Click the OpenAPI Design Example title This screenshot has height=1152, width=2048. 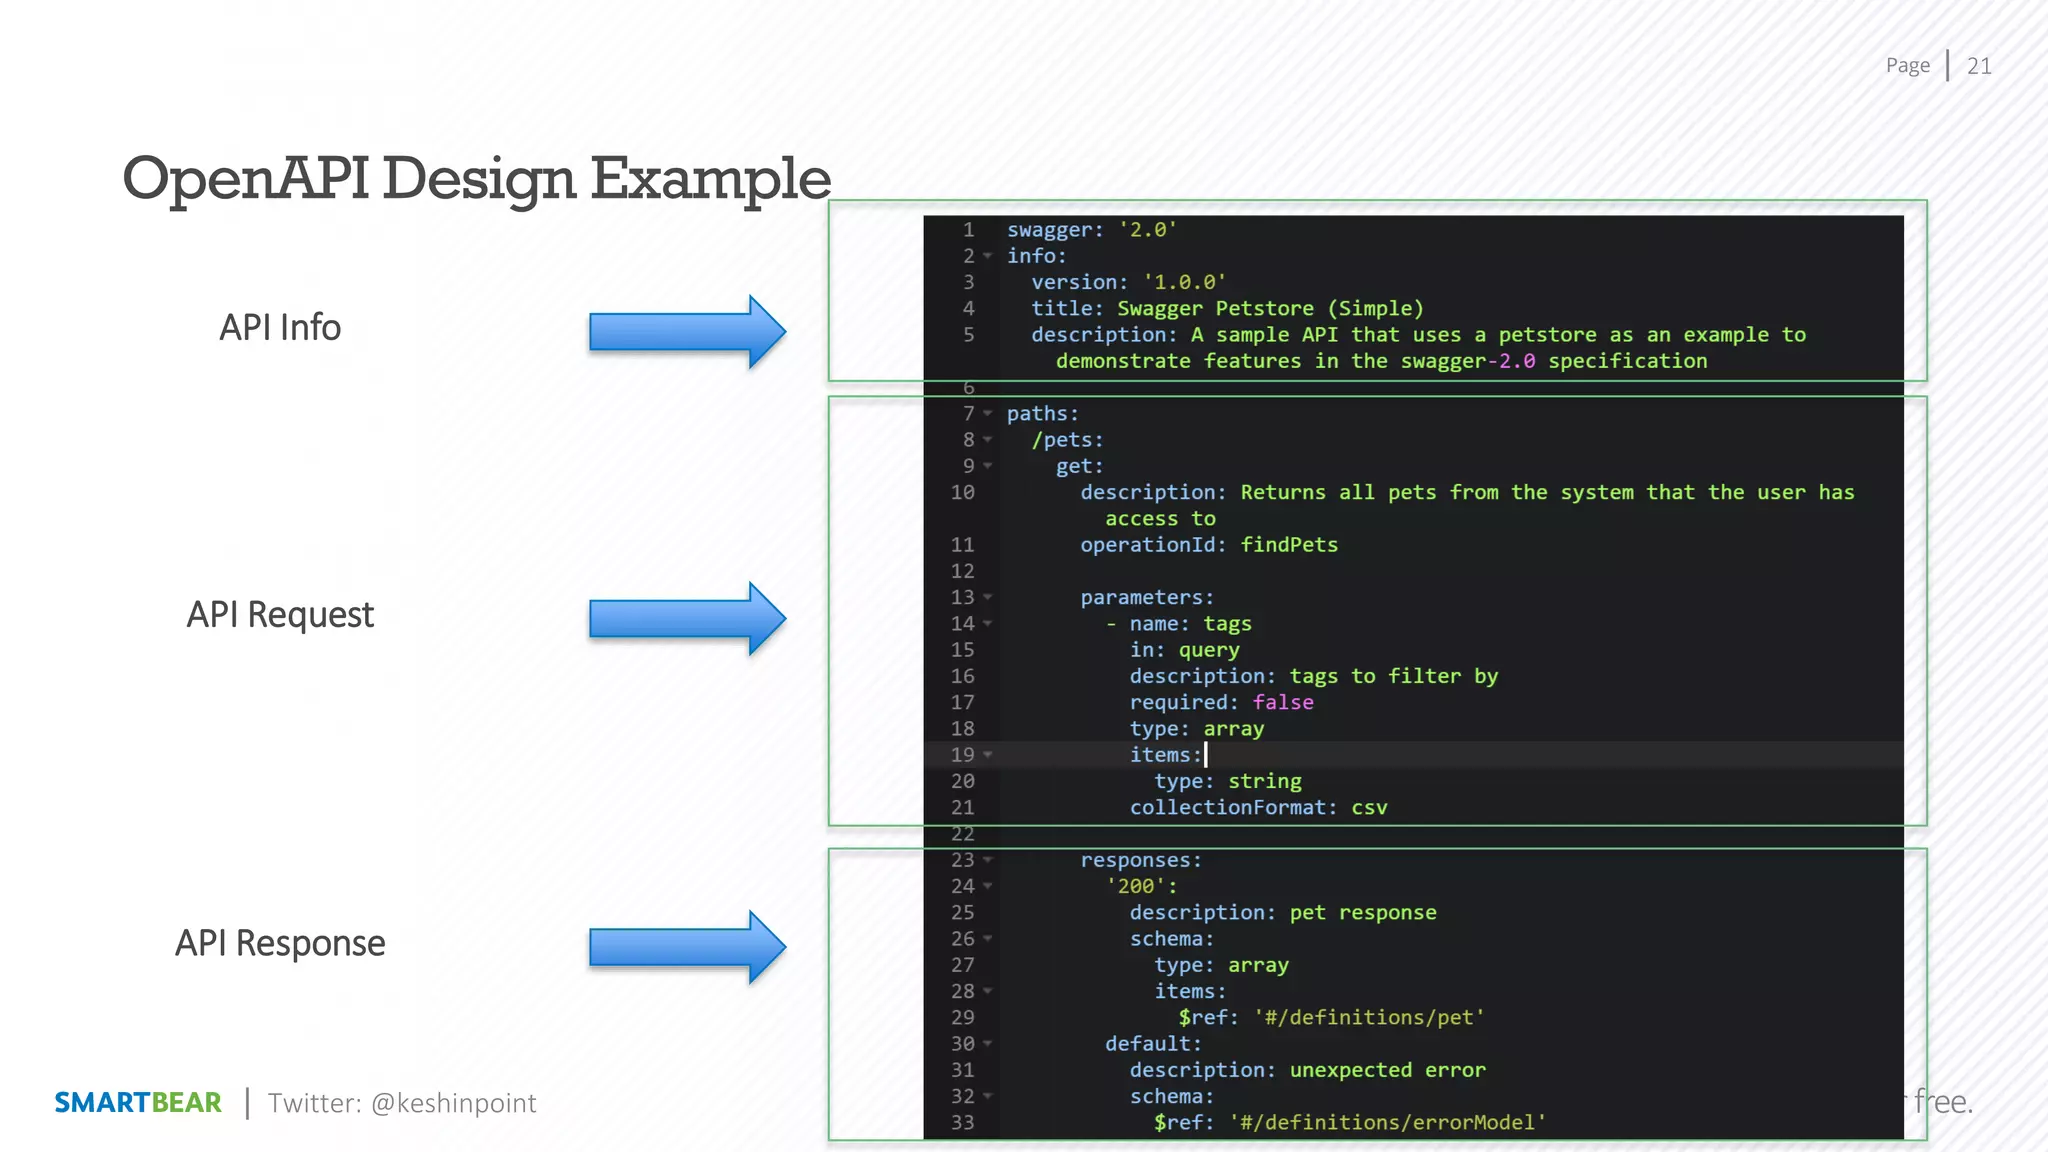pyautogui.click(x=476, y=178)
